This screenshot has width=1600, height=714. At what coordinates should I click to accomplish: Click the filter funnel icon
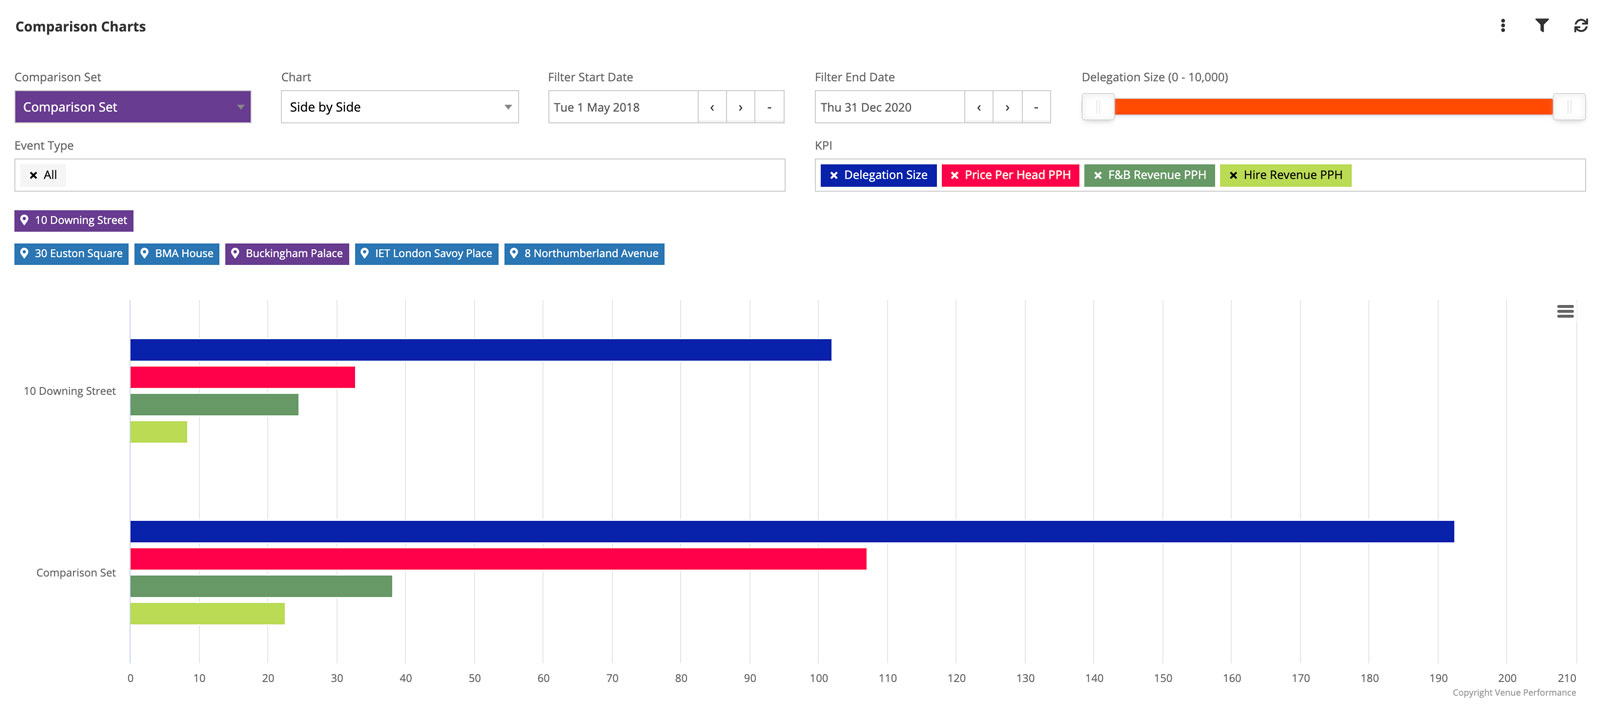[1541, 26]
